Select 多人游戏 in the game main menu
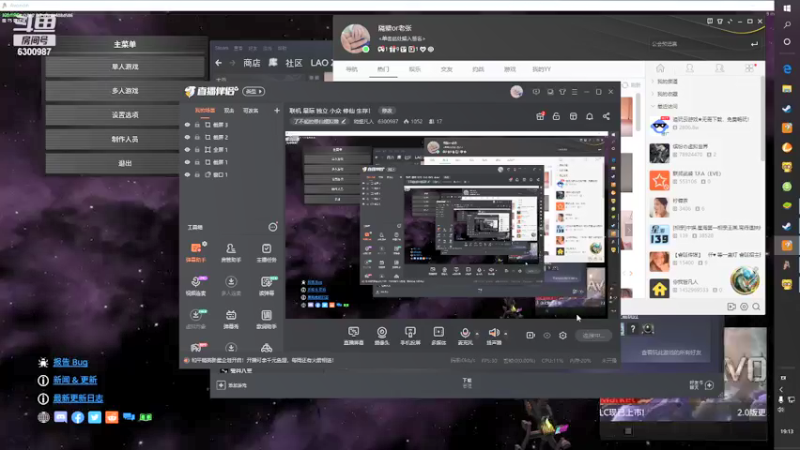This screenshot has height=450, width=800. click(x=125, y=91)
